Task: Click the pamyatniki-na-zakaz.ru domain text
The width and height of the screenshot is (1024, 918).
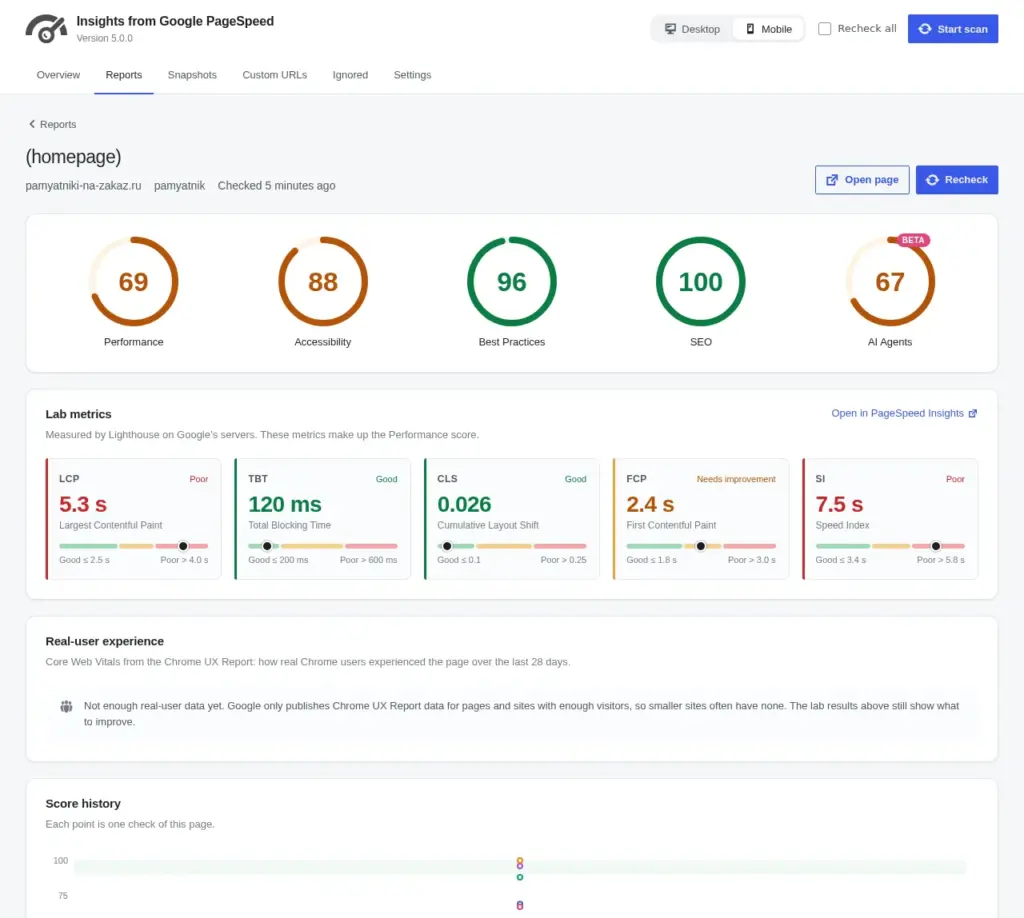Action: pyautogui.click(x=83, y=185)
